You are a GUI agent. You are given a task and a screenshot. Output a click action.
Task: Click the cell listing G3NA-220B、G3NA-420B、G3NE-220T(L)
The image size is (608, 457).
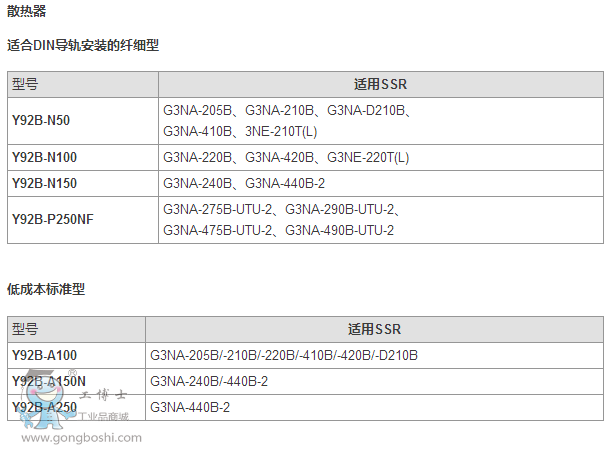286,158
